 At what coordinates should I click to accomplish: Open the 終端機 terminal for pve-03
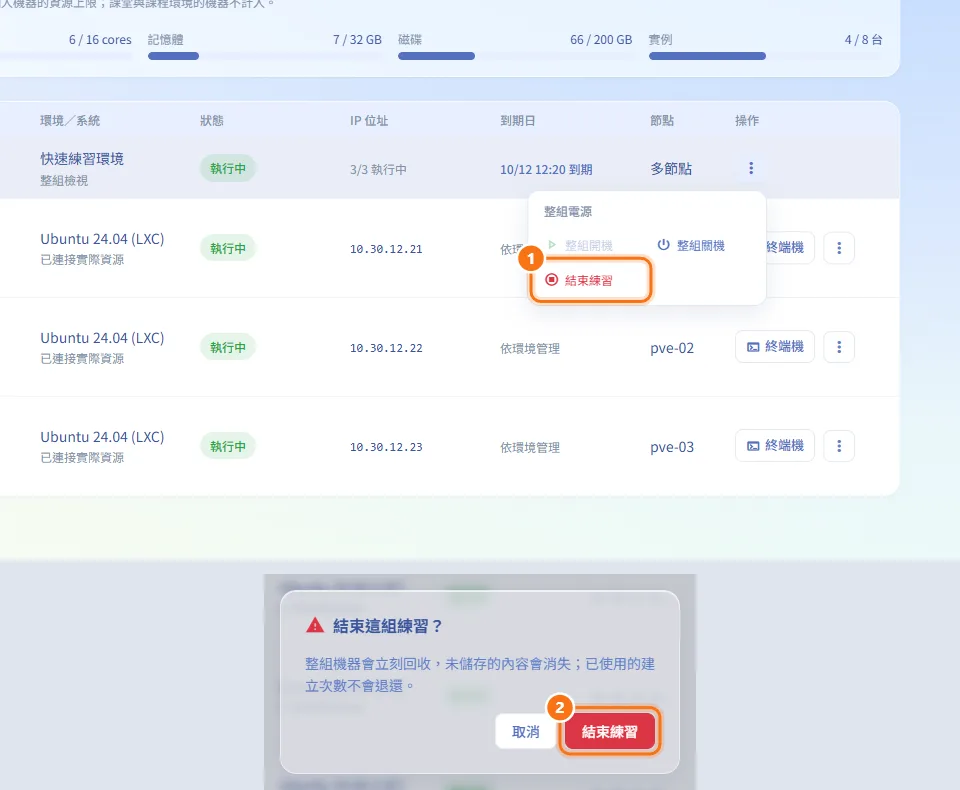click(x=774, y=446)
